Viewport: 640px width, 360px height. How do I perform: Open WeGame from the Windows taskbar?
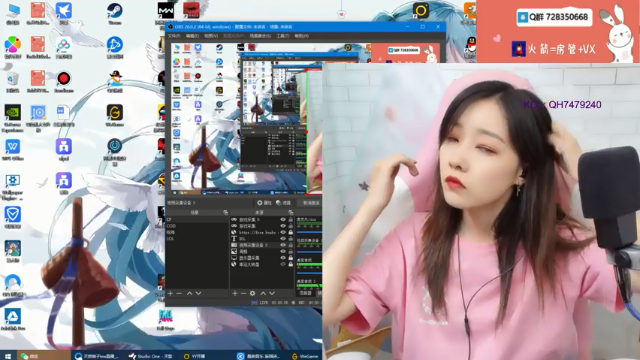coord(304,356)
